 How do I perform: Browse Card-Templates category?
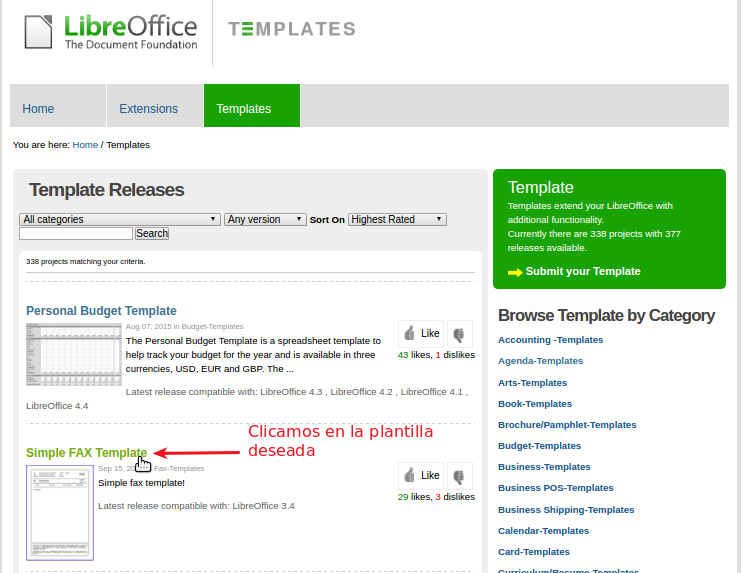pyautogui.click(x=534, y=552)
